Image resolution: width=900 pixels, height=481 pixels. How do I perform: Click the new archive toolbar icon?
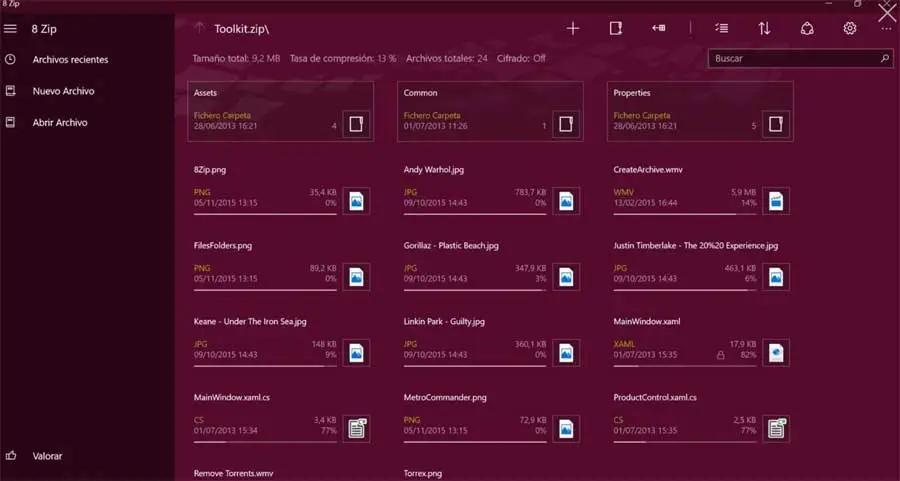(x=615, y=28)
